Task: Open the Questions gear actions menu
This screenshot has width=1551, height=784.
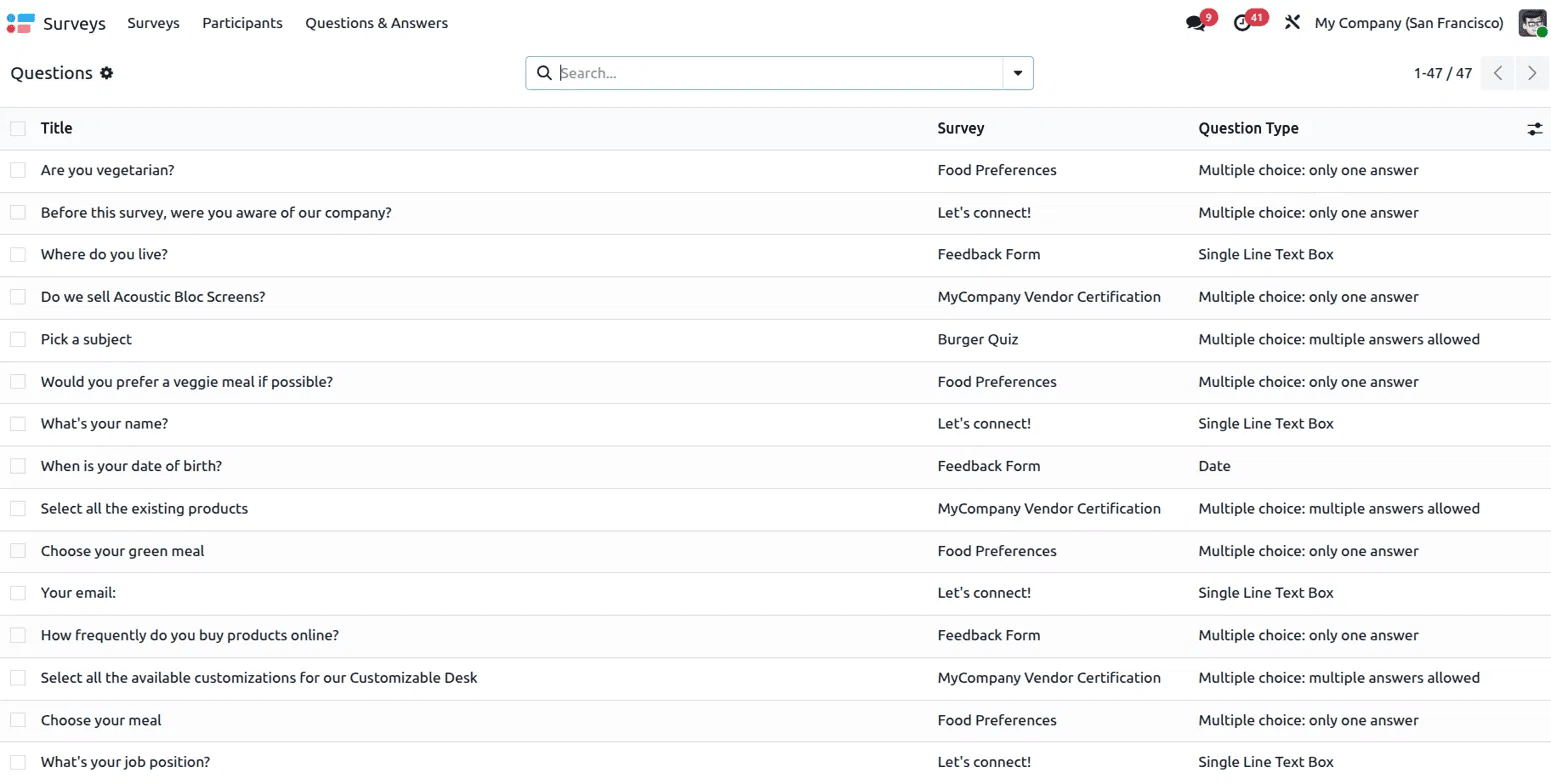Action: [106, 73]
